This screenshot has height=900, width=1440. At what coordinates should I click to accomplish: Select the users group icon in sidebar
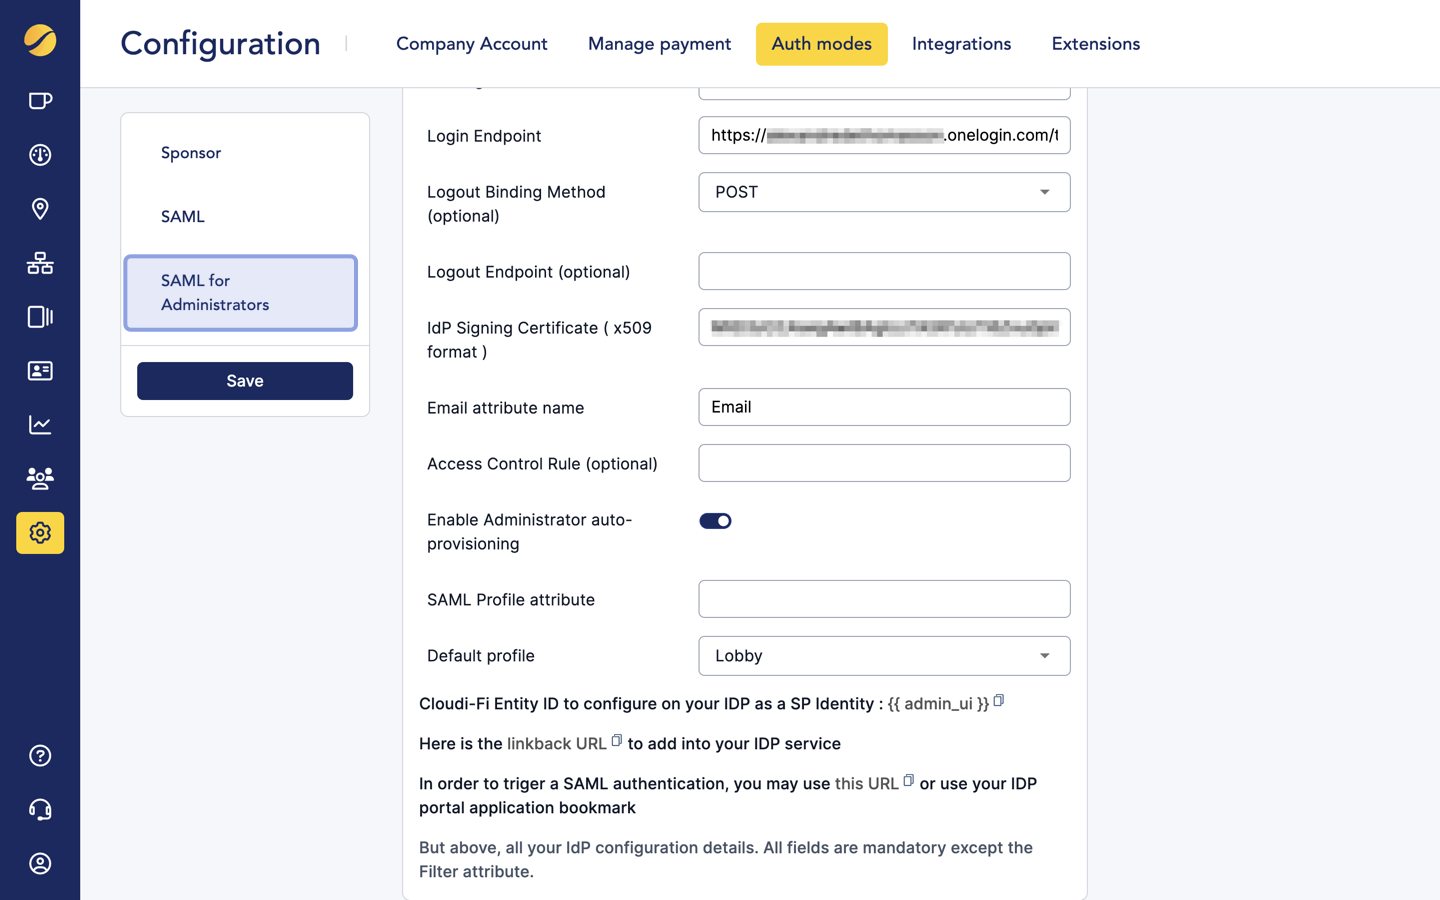39,478
